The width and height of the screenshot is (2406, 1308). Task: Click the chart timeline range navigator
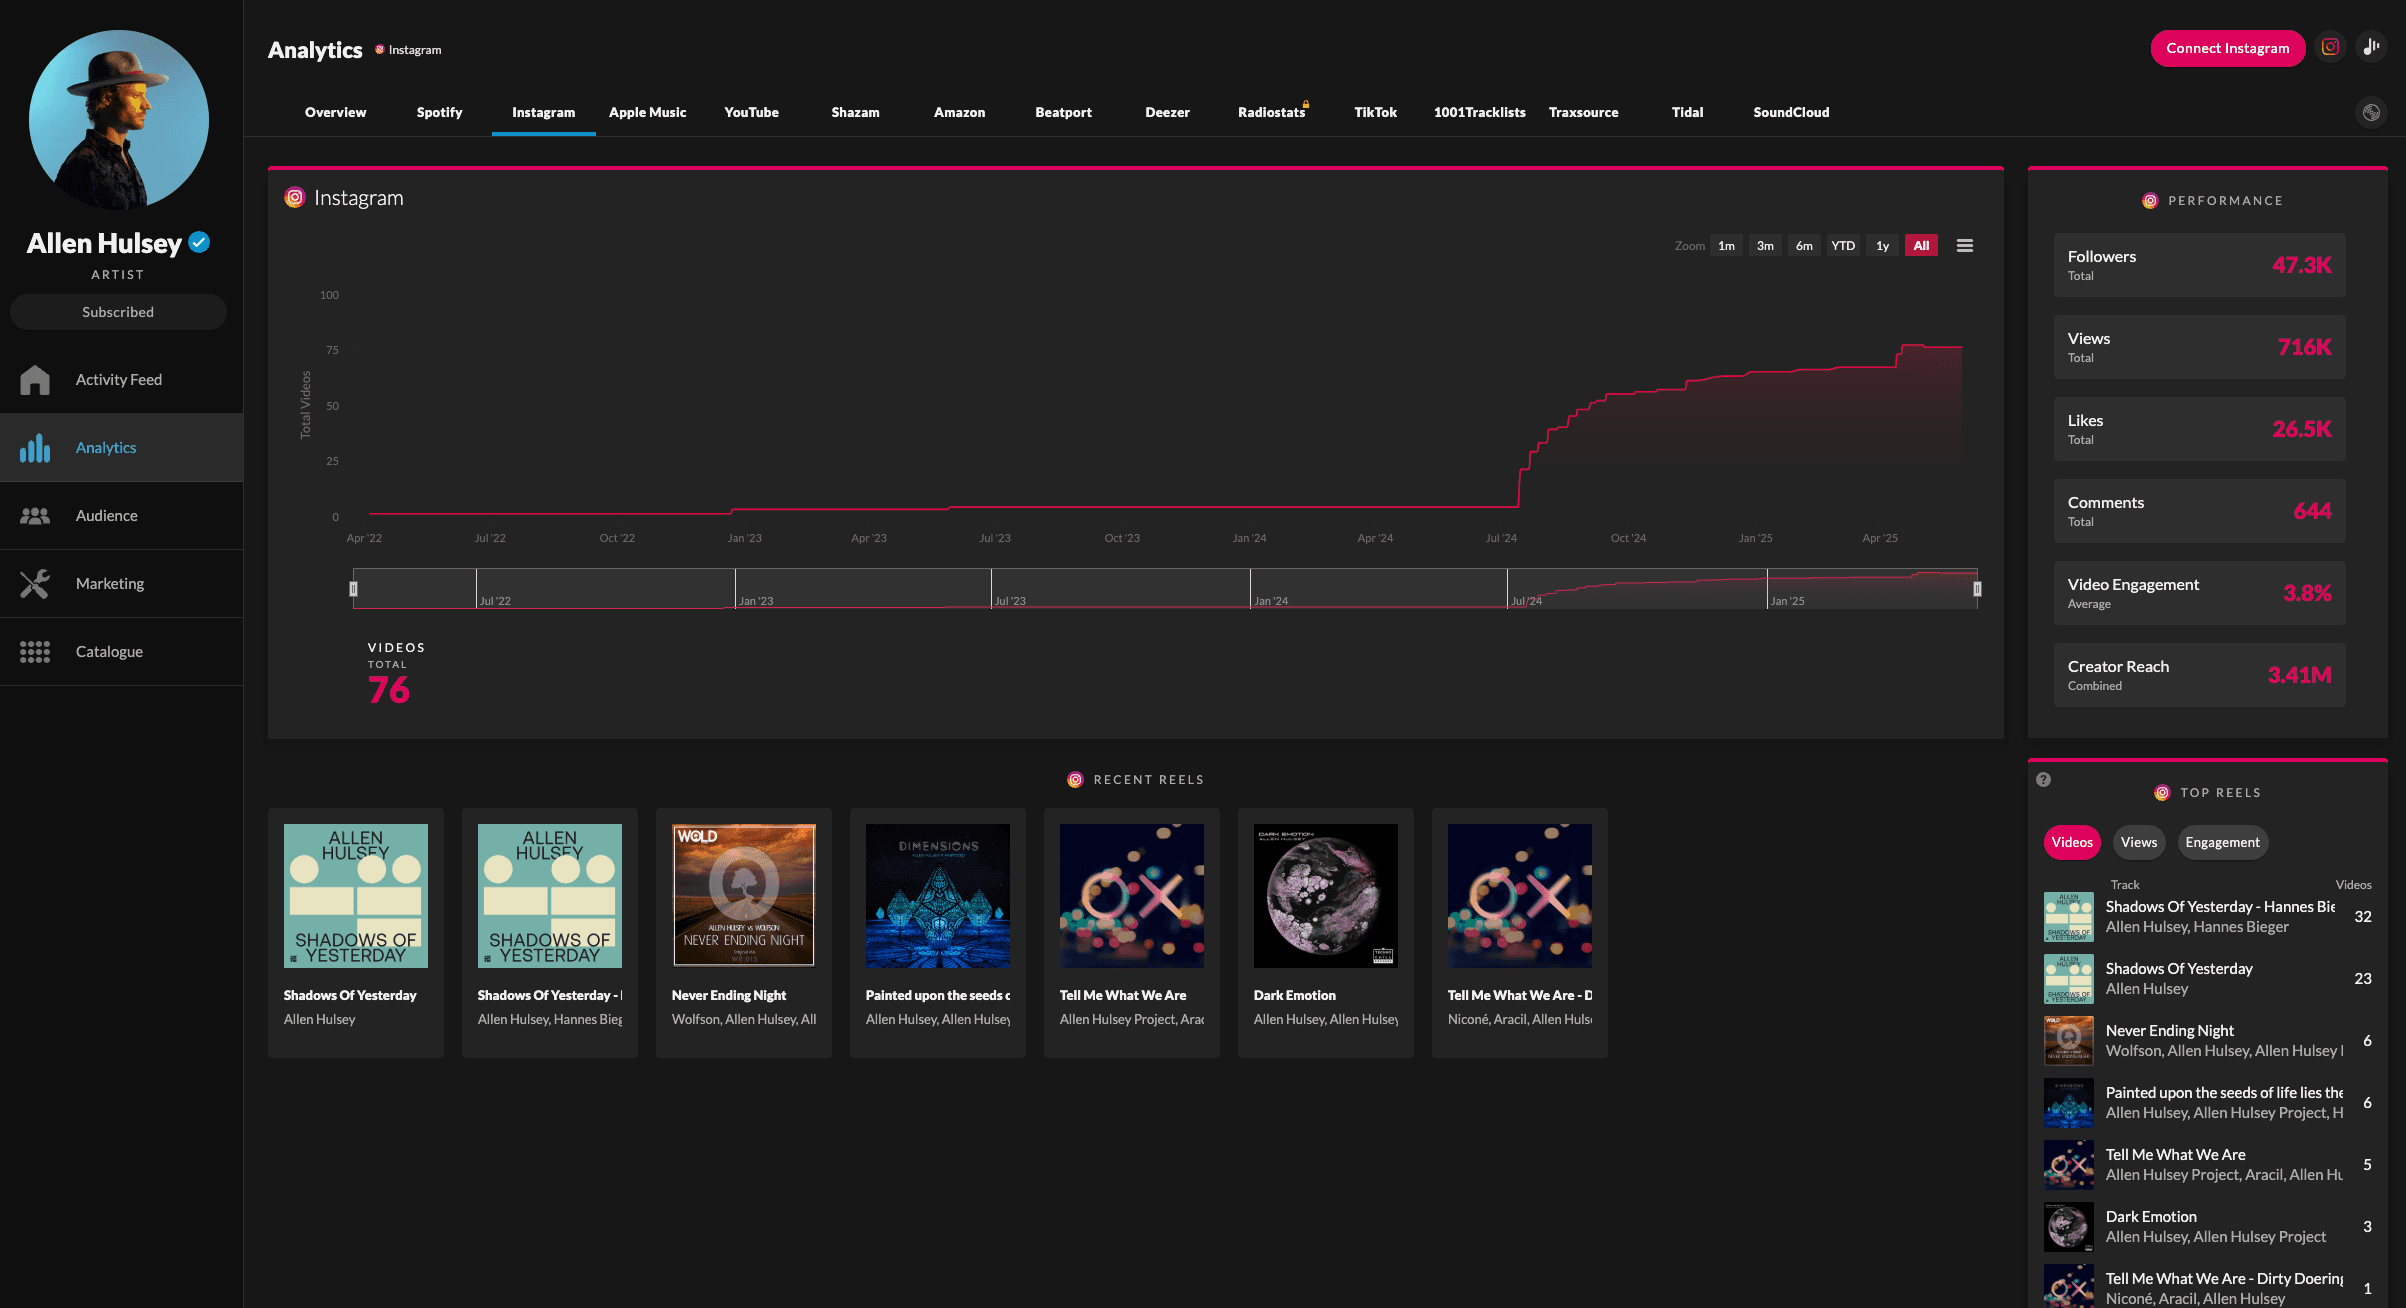1165,589
